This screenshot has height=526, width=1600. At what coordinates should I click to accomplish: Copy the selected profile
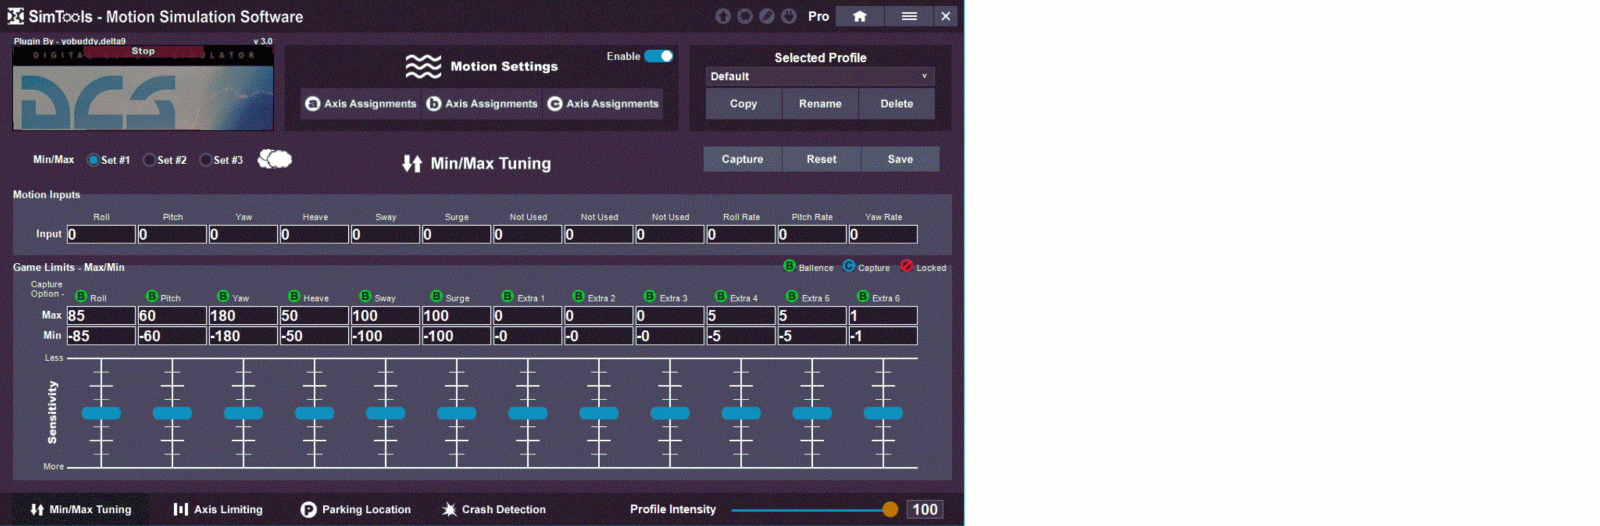tap(743, 104)
